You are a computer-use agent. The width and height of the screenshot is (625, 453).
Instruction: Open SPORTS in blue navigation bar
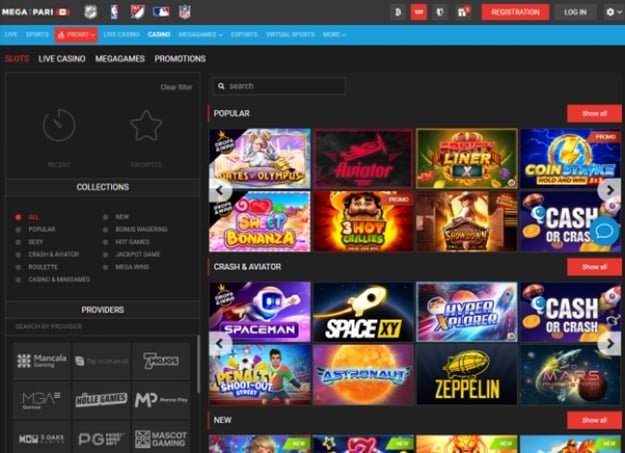[x=37, y=35]
